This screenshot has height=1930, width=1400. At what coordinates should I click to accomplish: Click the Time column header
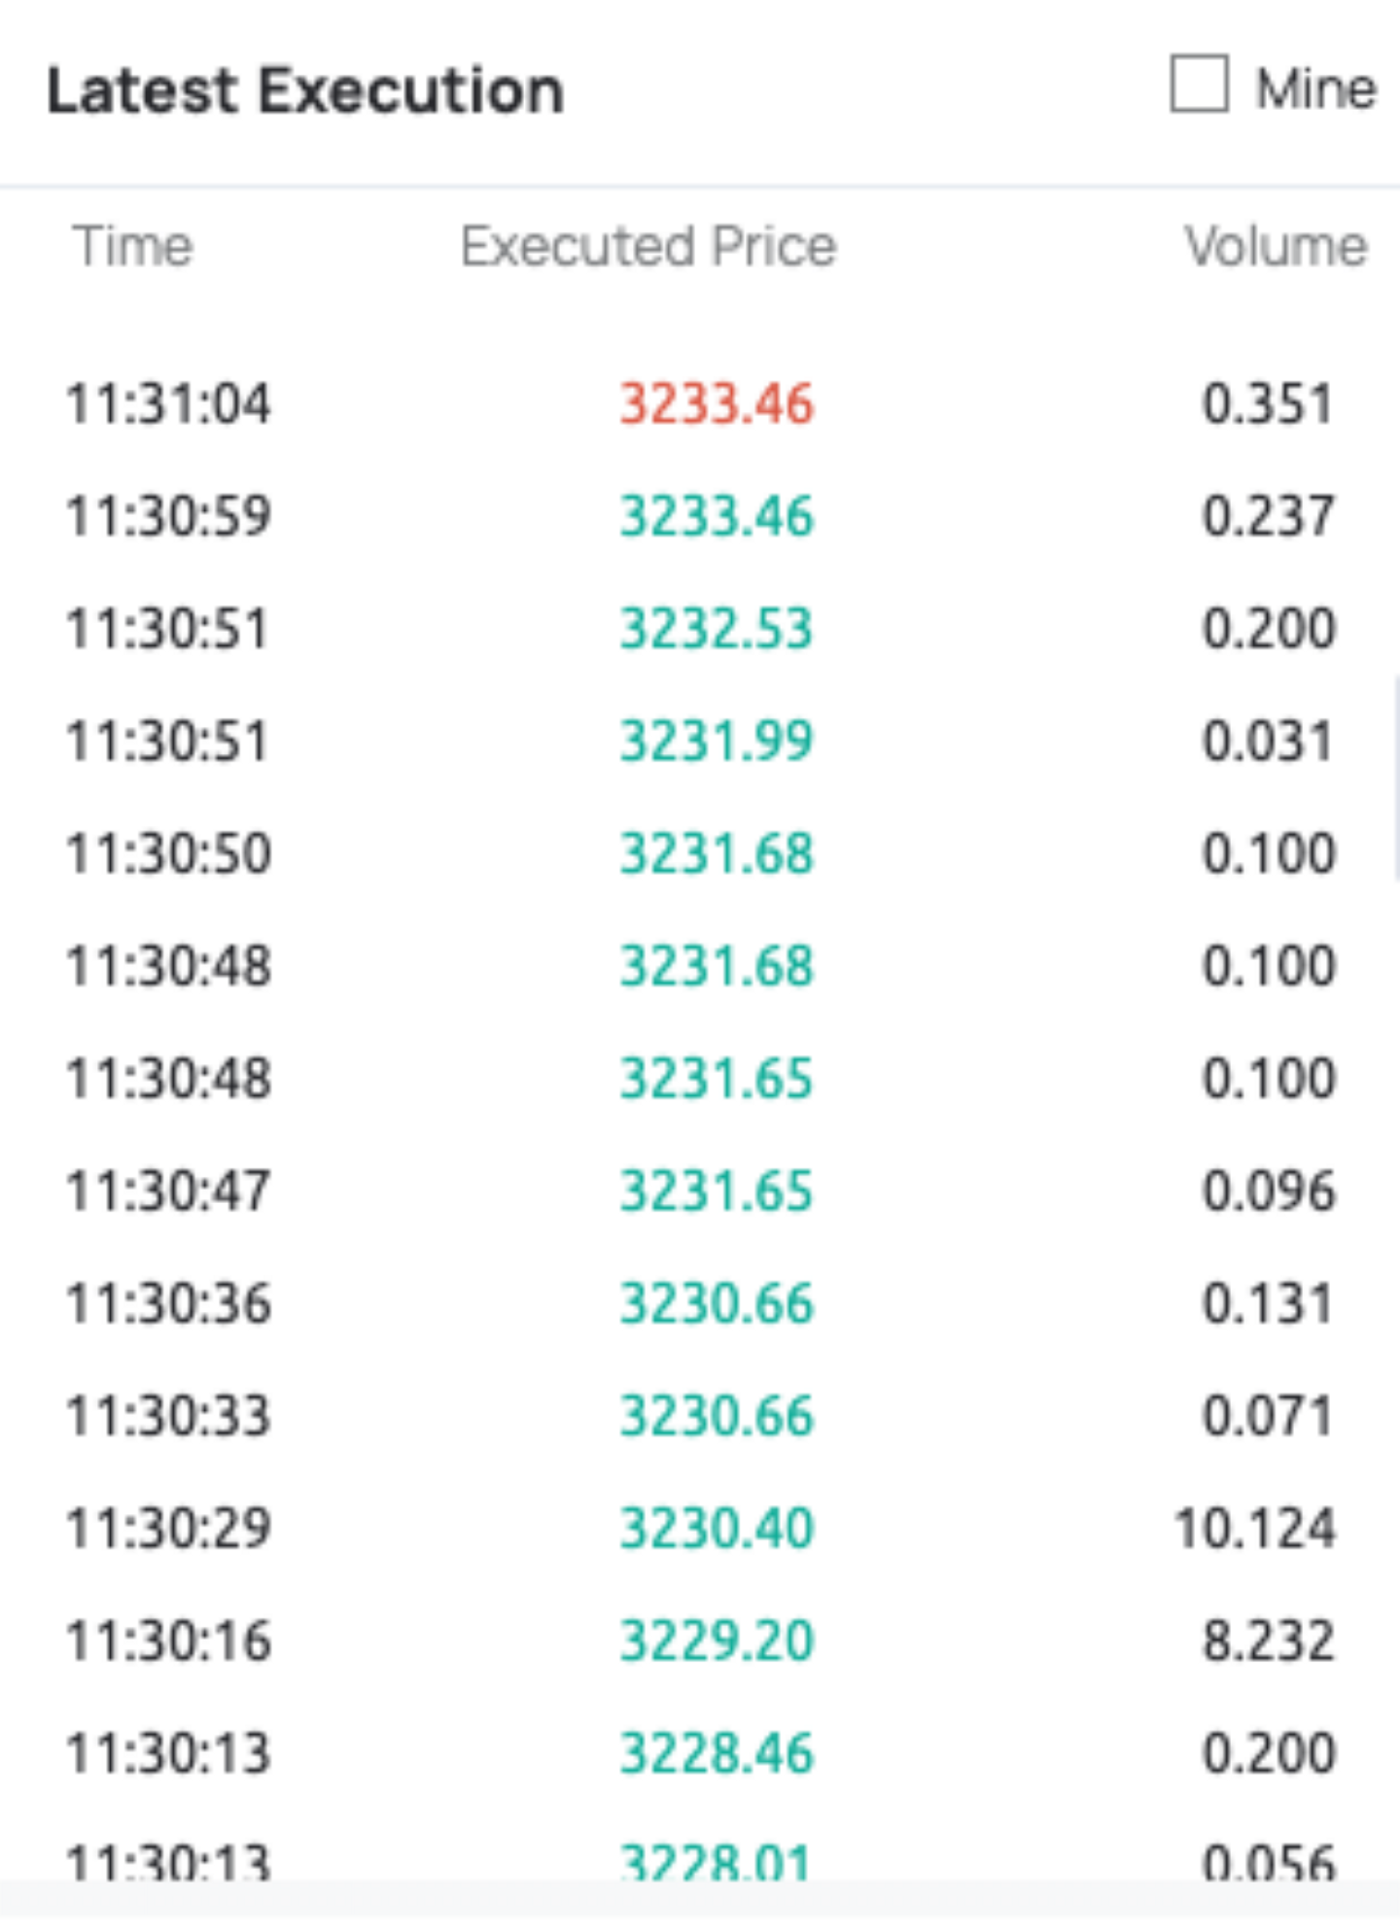[x=132, y=246]
